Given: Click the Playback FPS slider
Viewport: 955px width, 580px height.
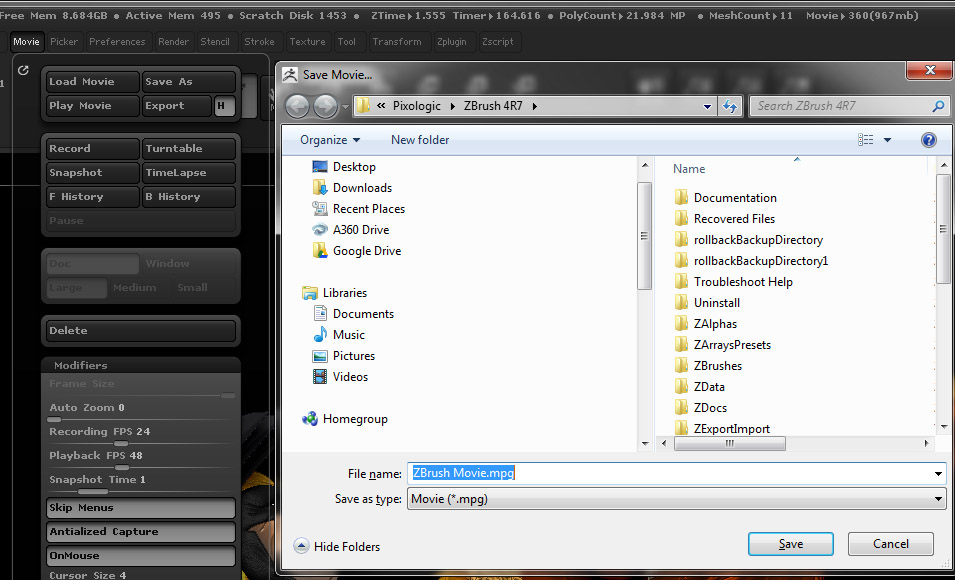Looking at the screenshot, I should click(141, 459).
